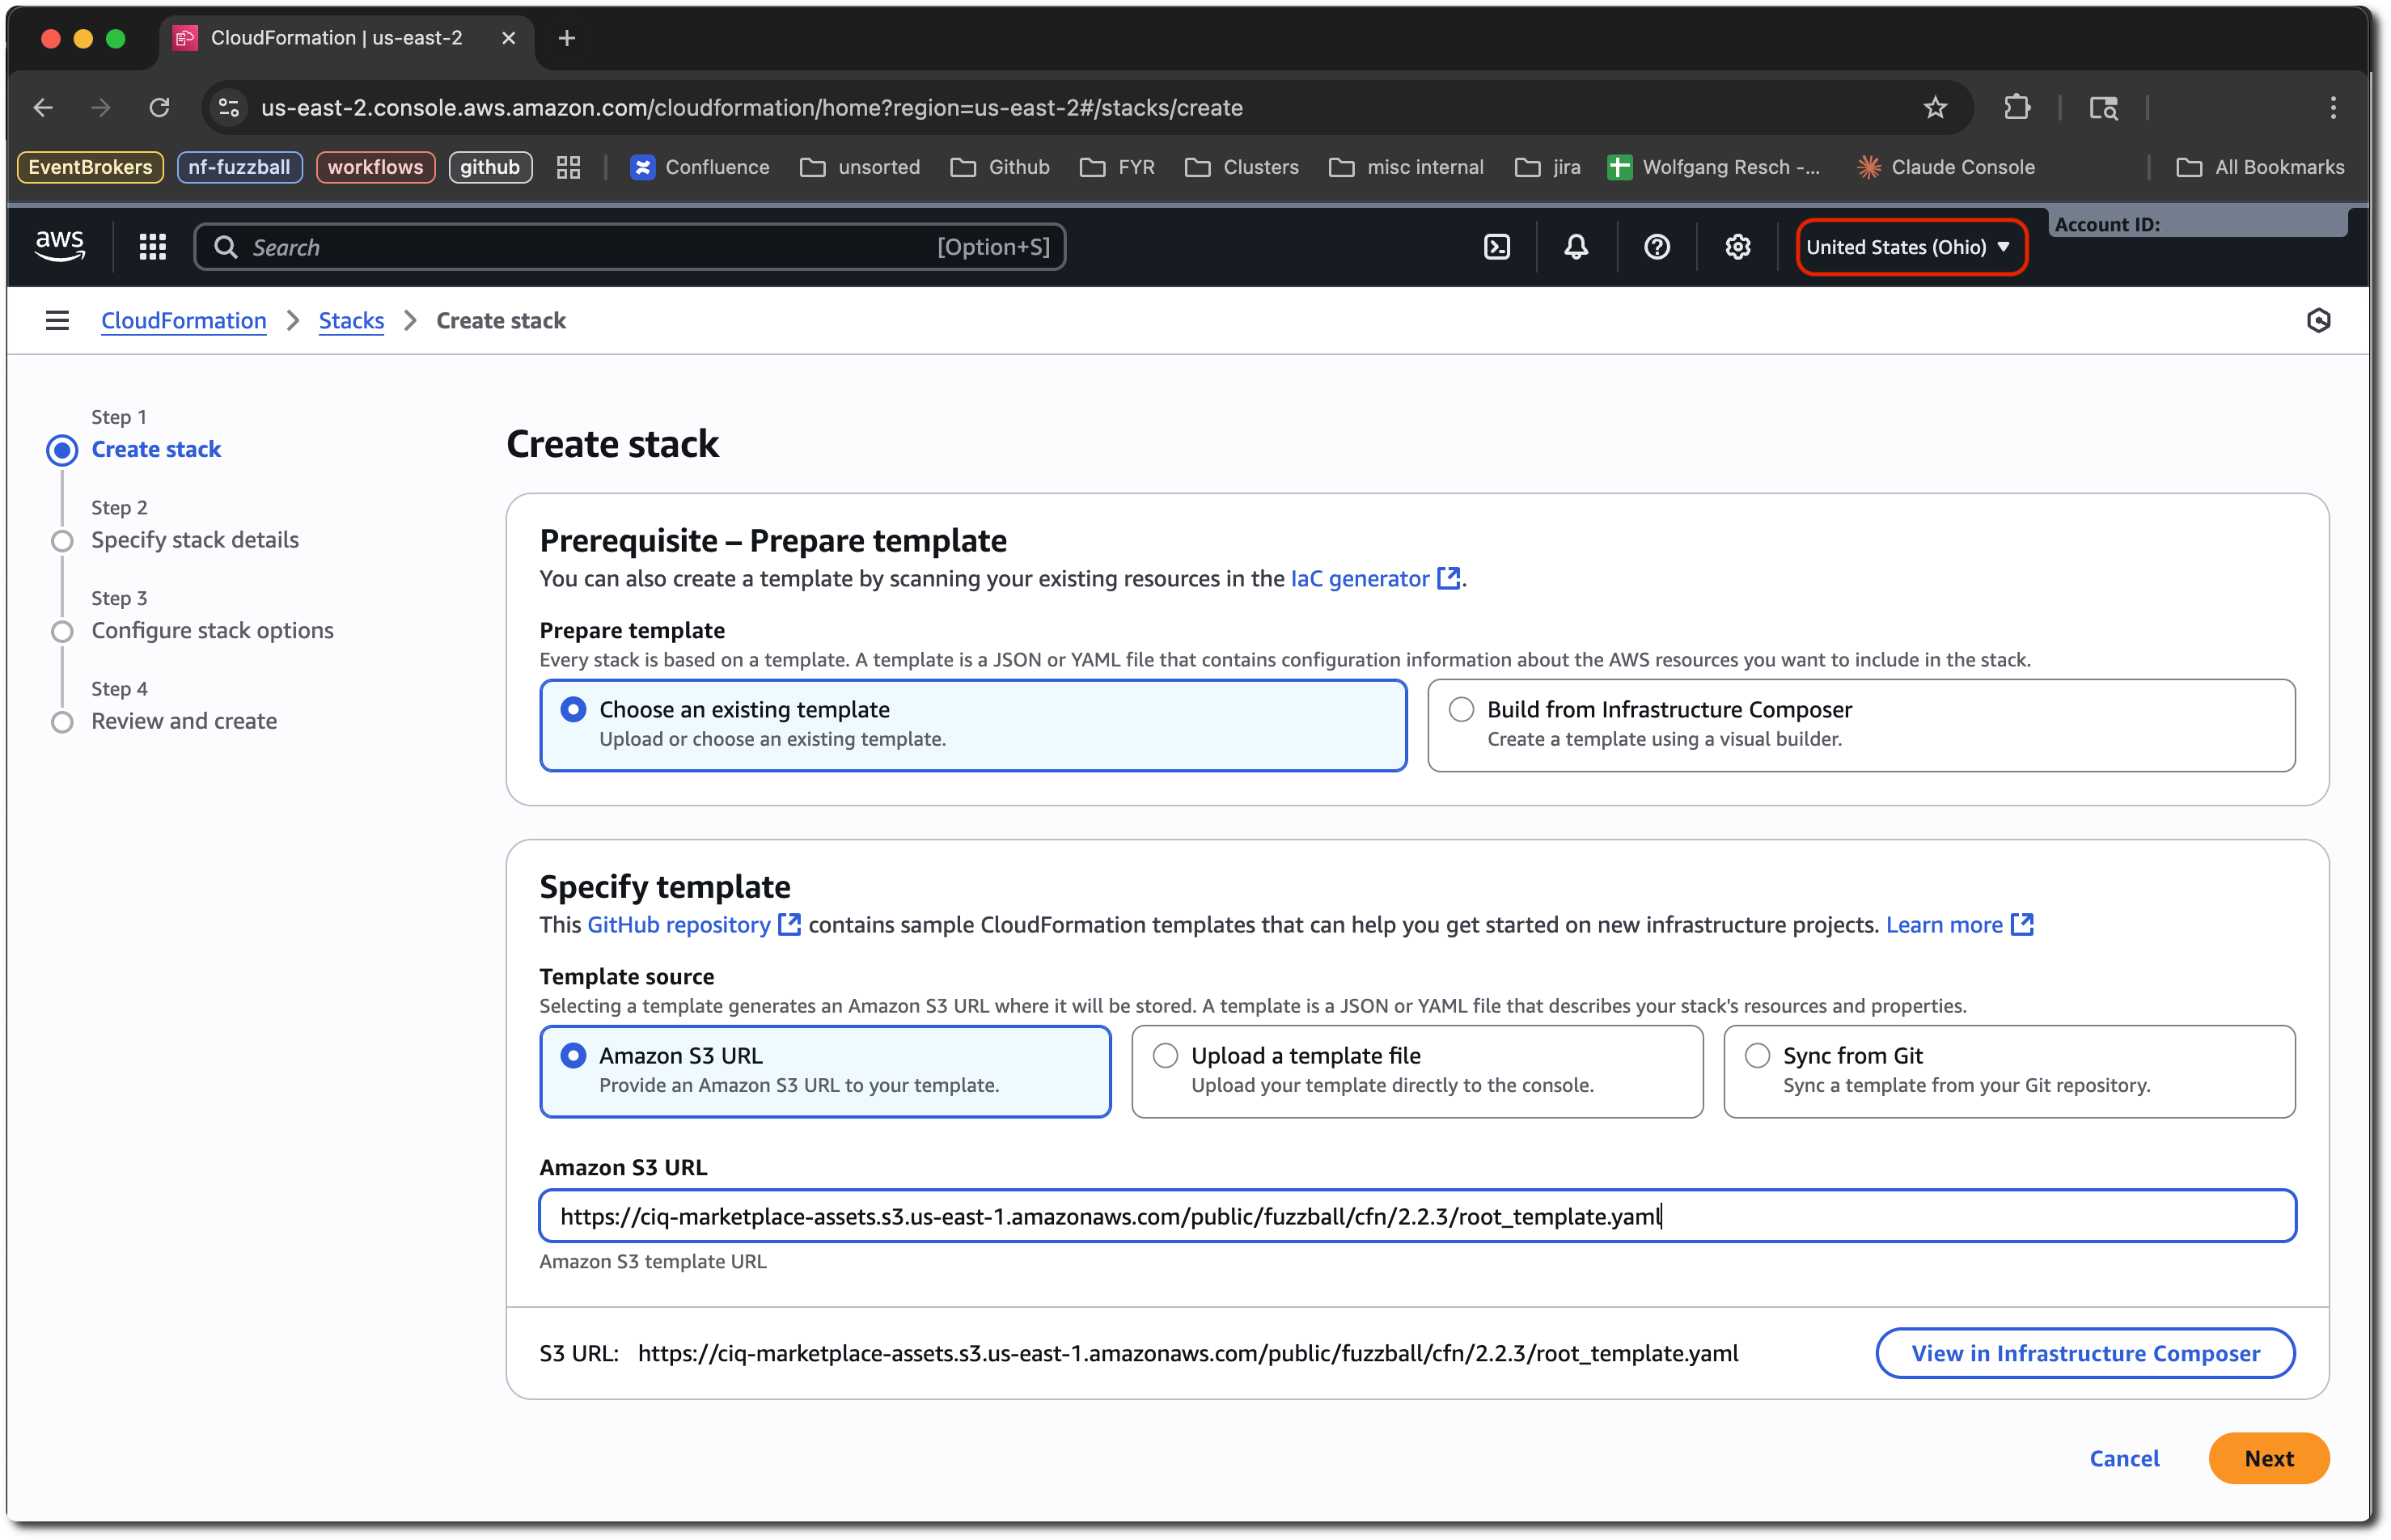Open the bookmark tab groups grid icon
The height and width of the screenshot is (1540, 2391).
[x=568, y=167]
